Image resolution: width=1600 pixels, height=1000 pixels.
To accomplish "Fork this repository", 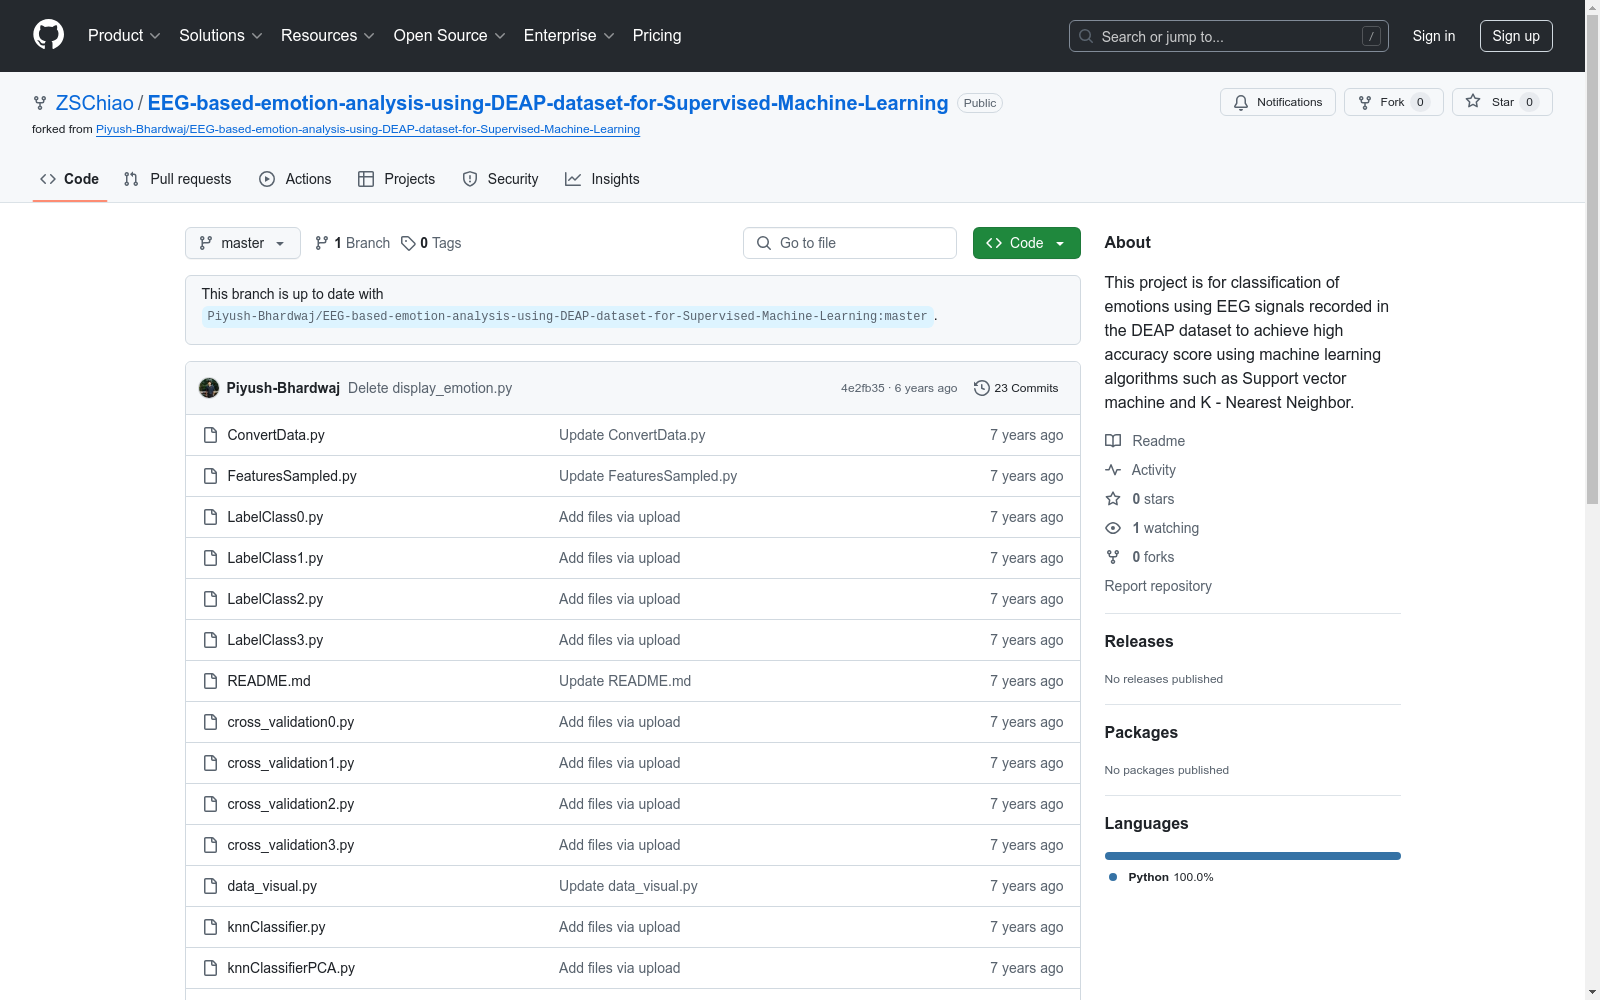I will (x=1393, y=102).
